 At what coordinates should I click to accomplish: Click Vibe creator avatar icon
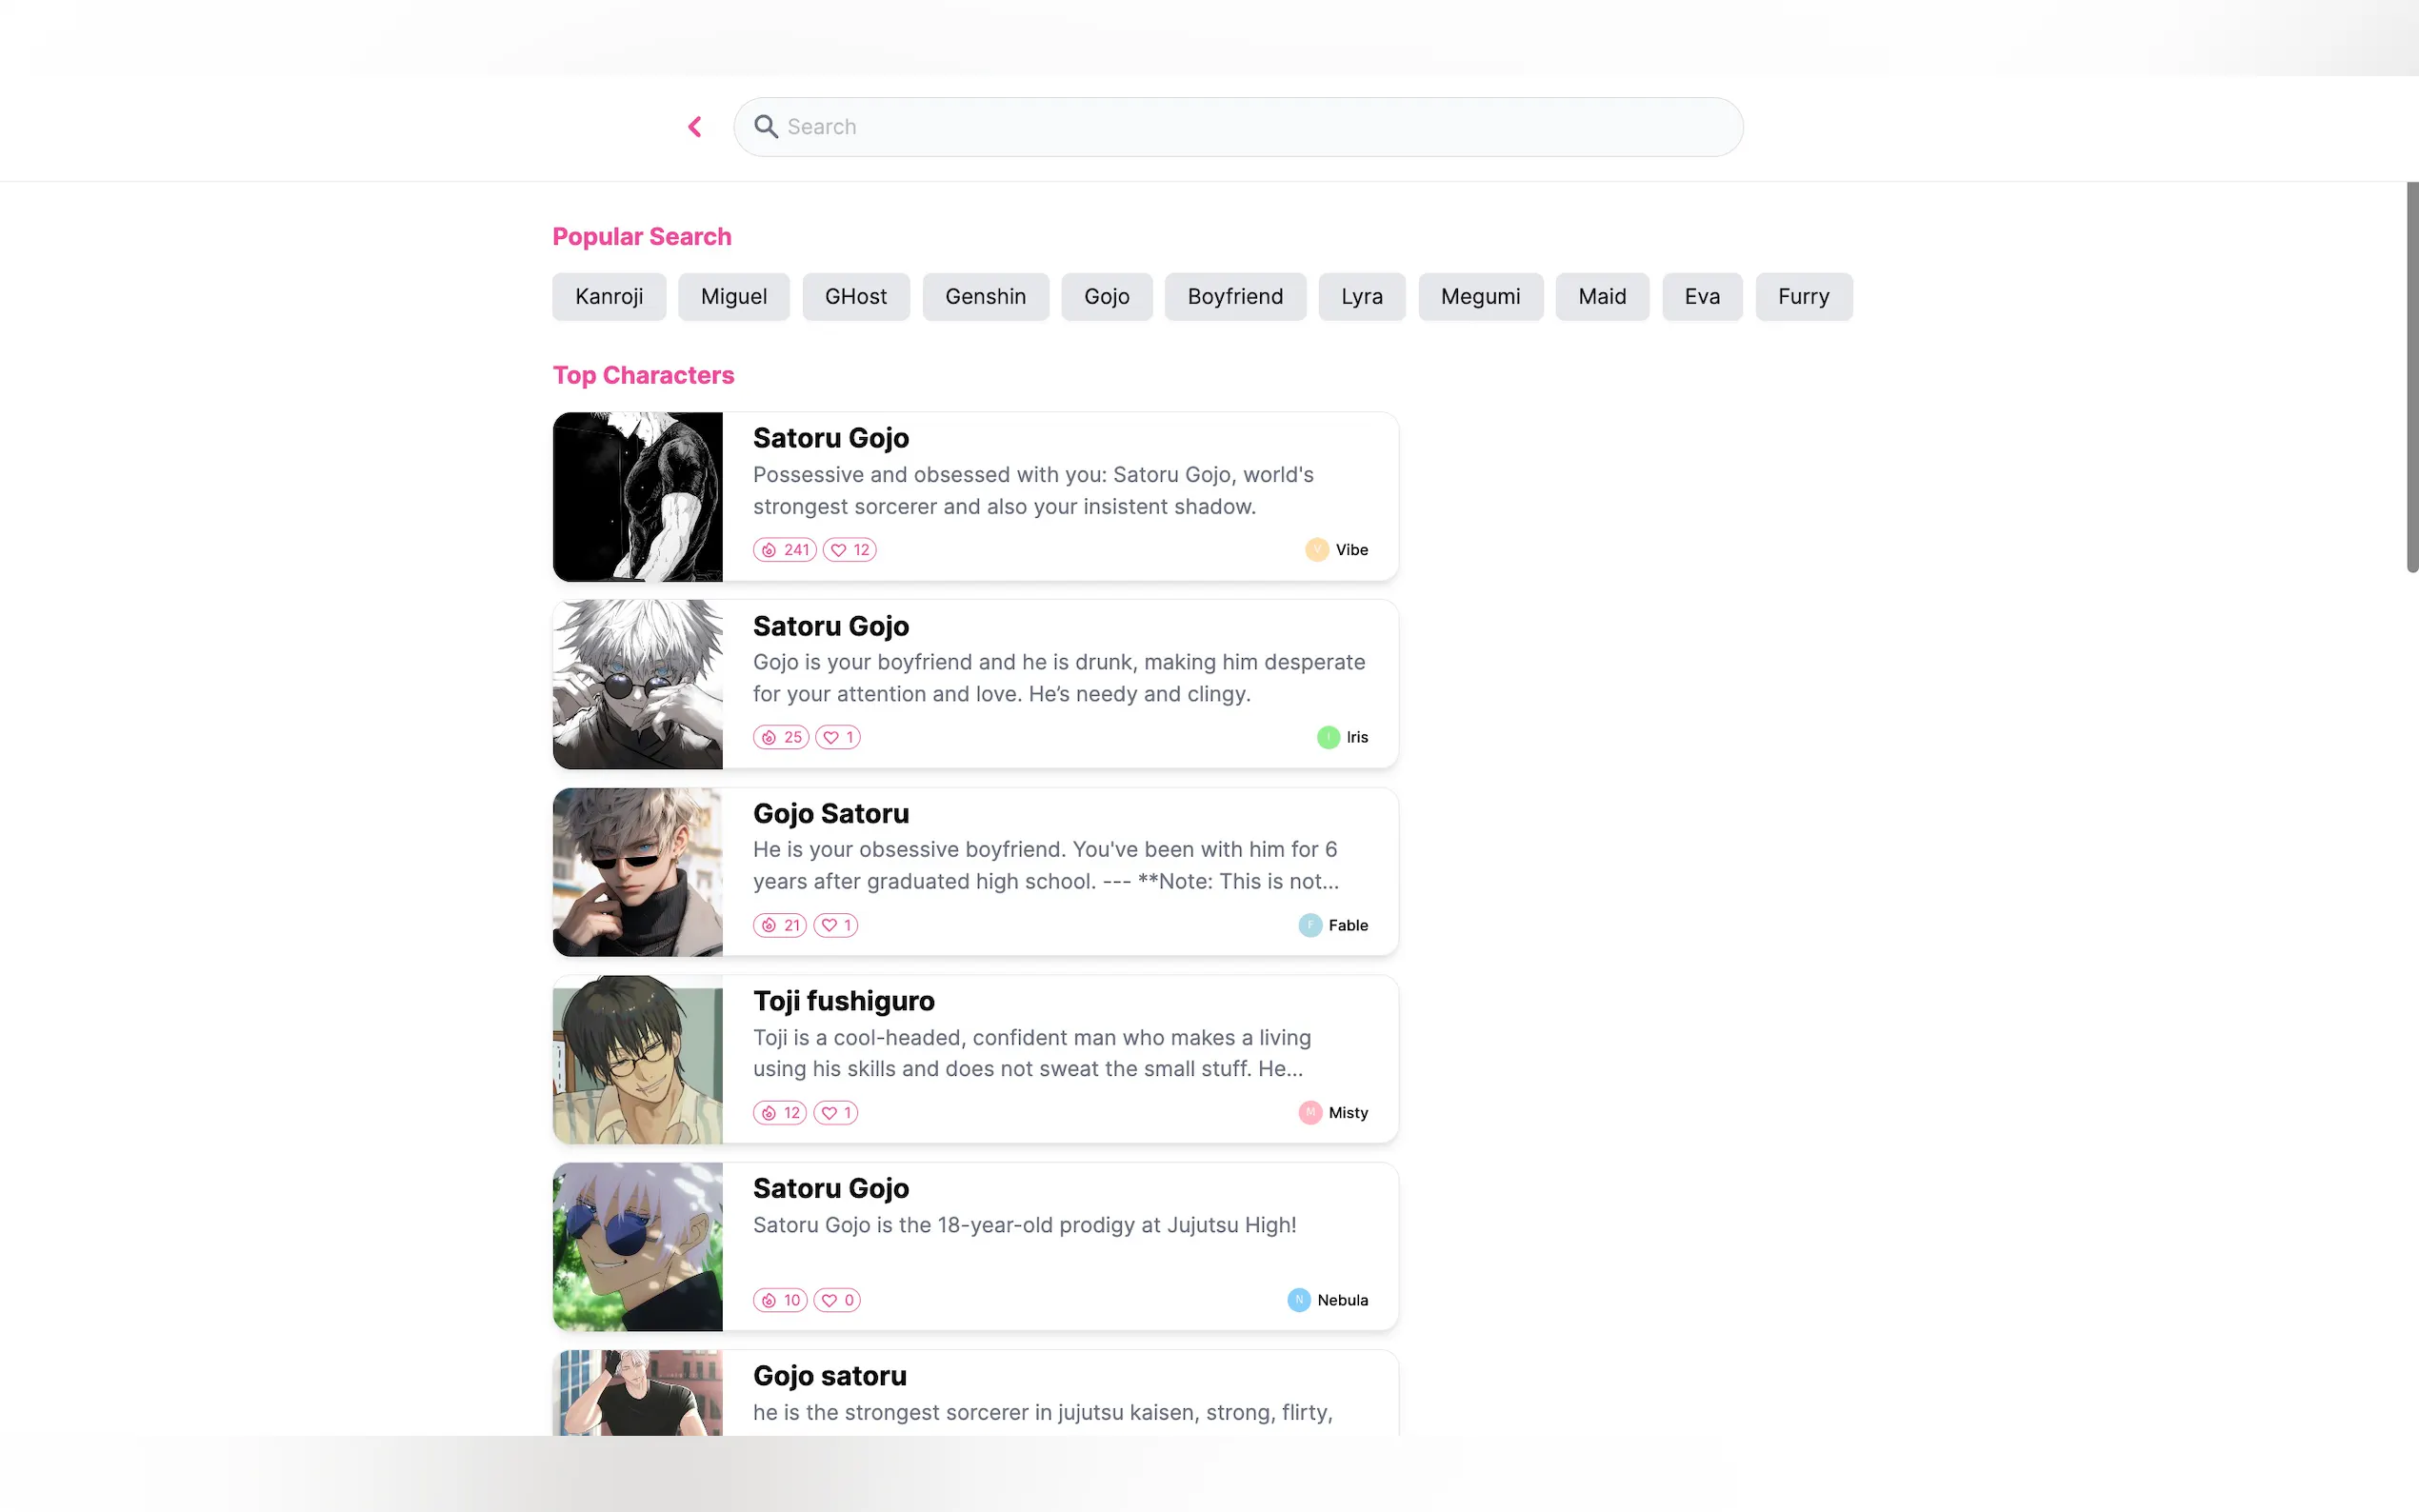click(1316, 550)
